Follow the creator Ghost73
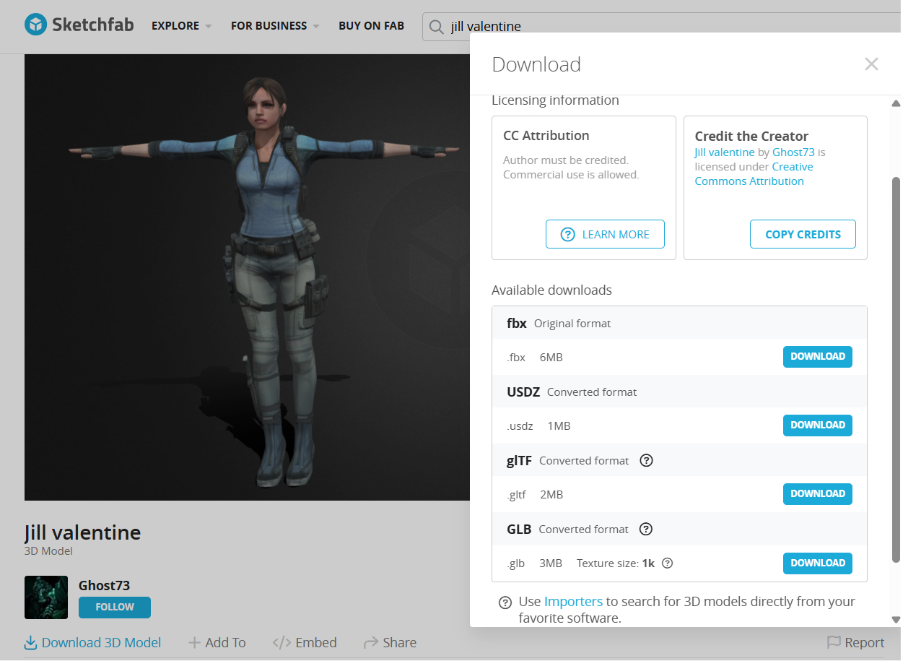 [x=115, y=607]
